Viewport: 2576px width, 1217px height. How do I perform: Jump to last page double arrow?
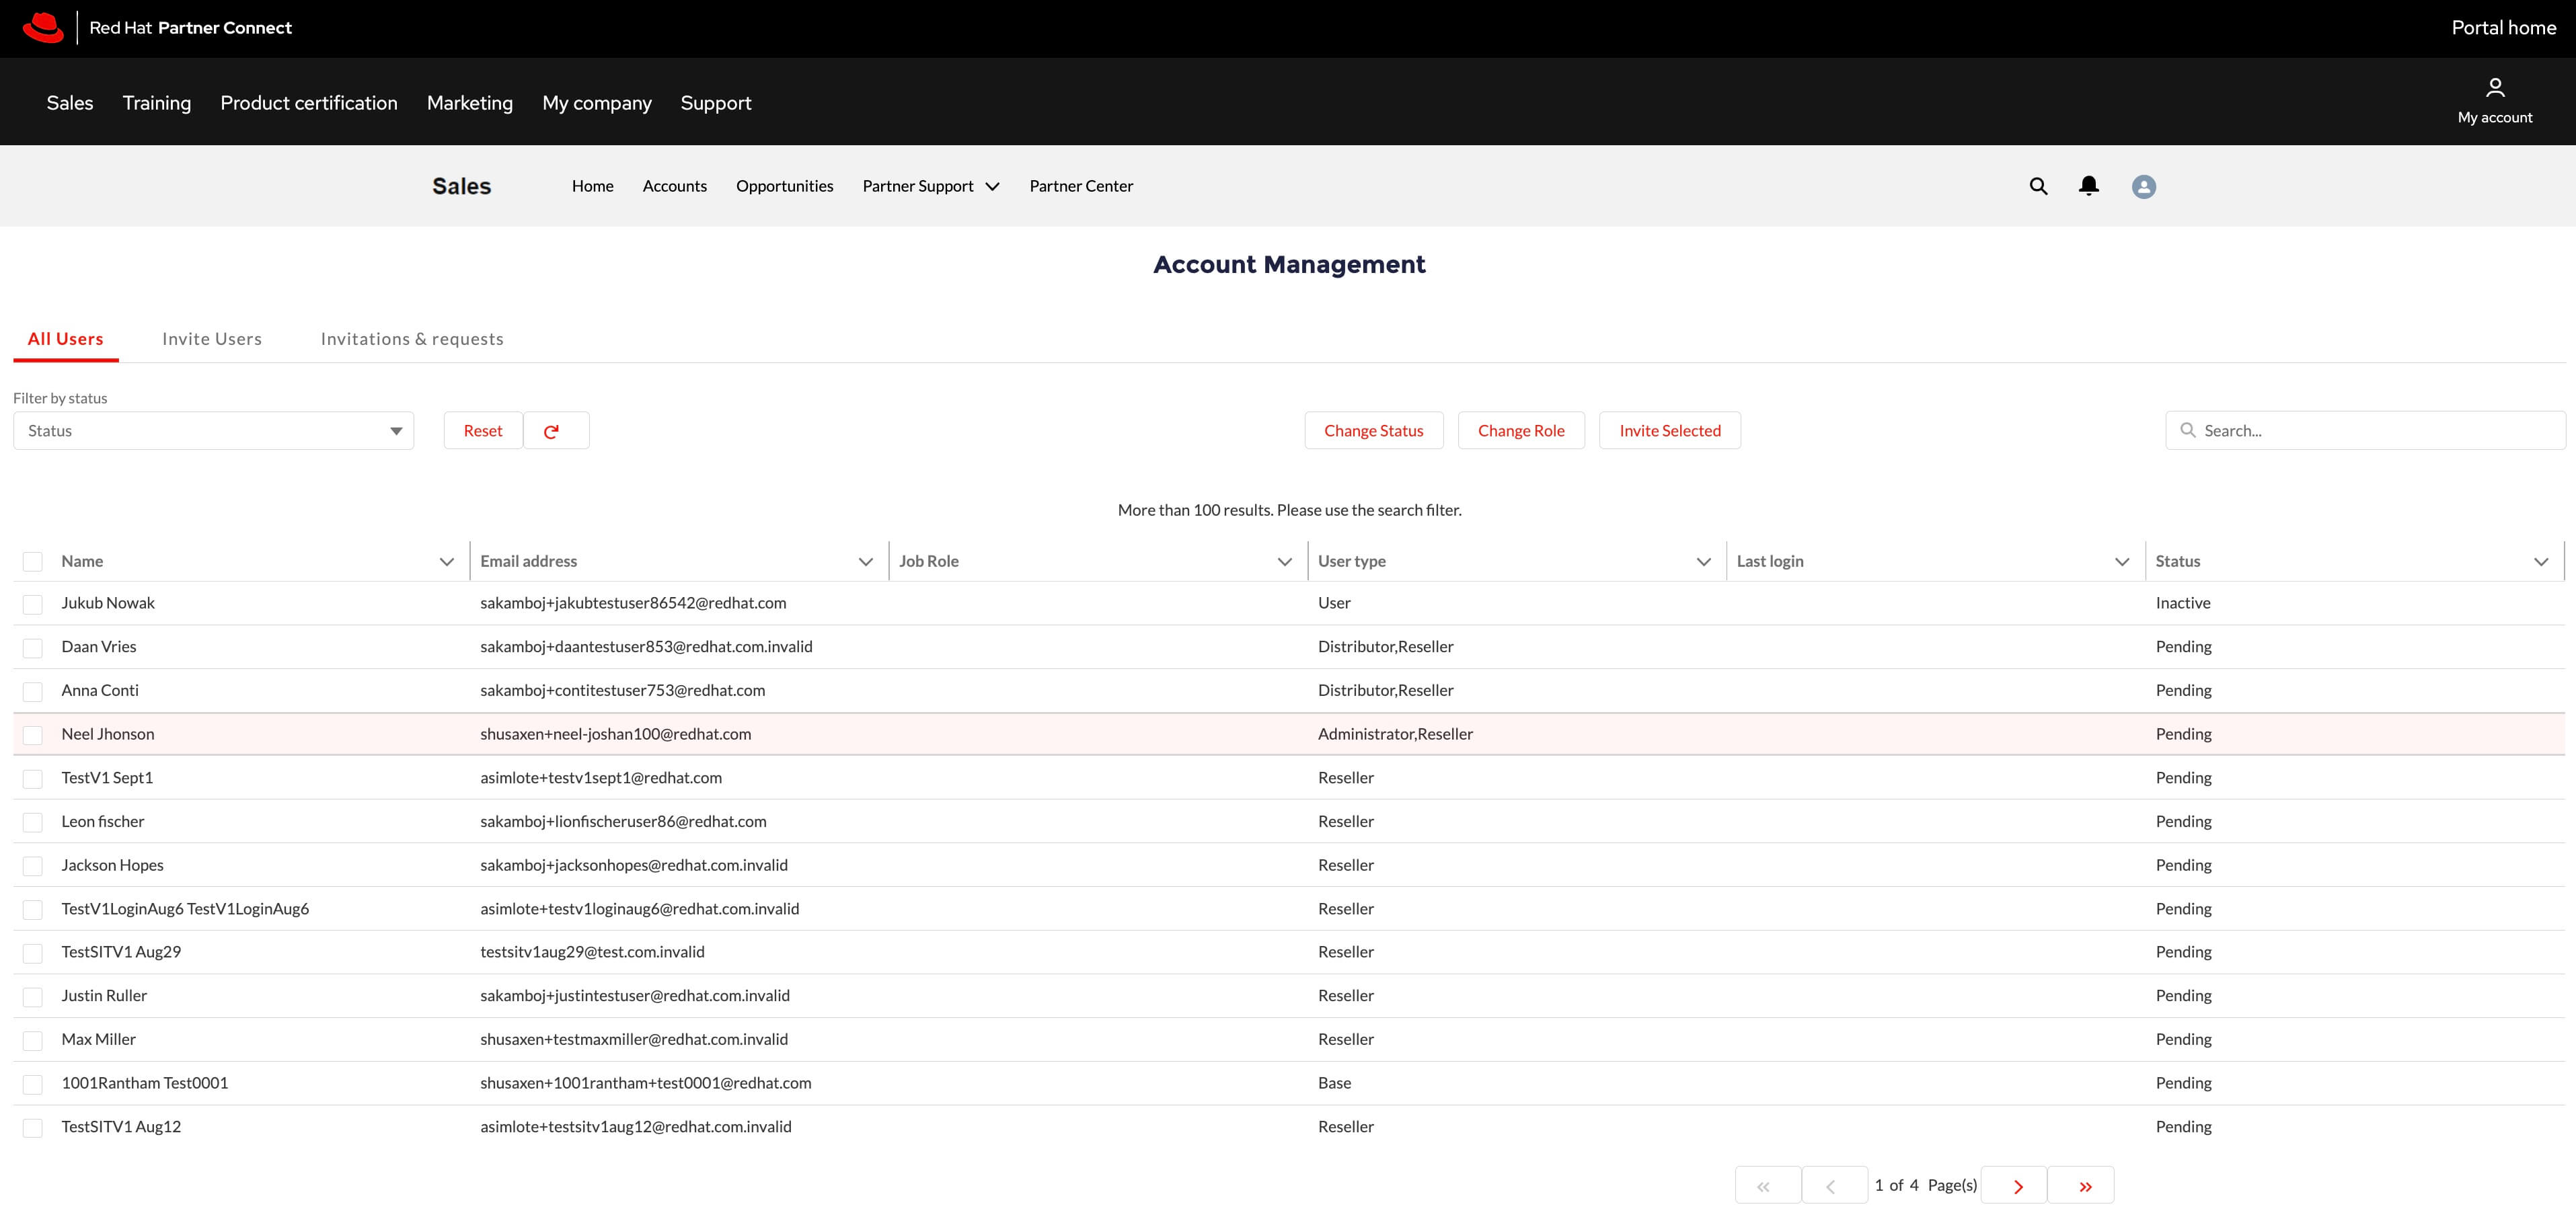click(x=2084, y=1186)
